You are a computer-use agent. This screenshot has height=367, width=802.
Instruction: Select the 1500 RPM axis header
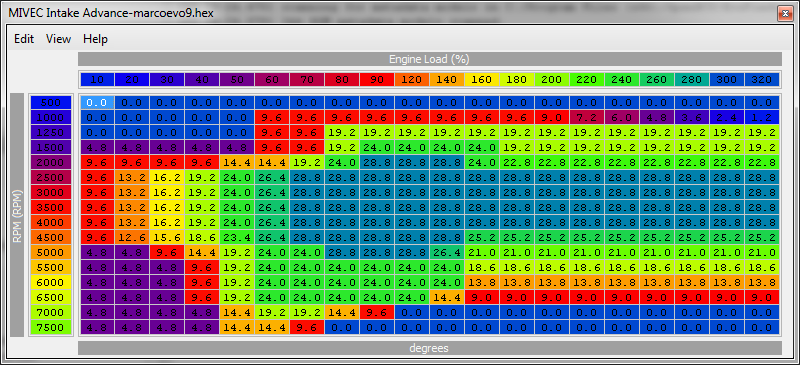pyautogui.click(x=50, y=148)
